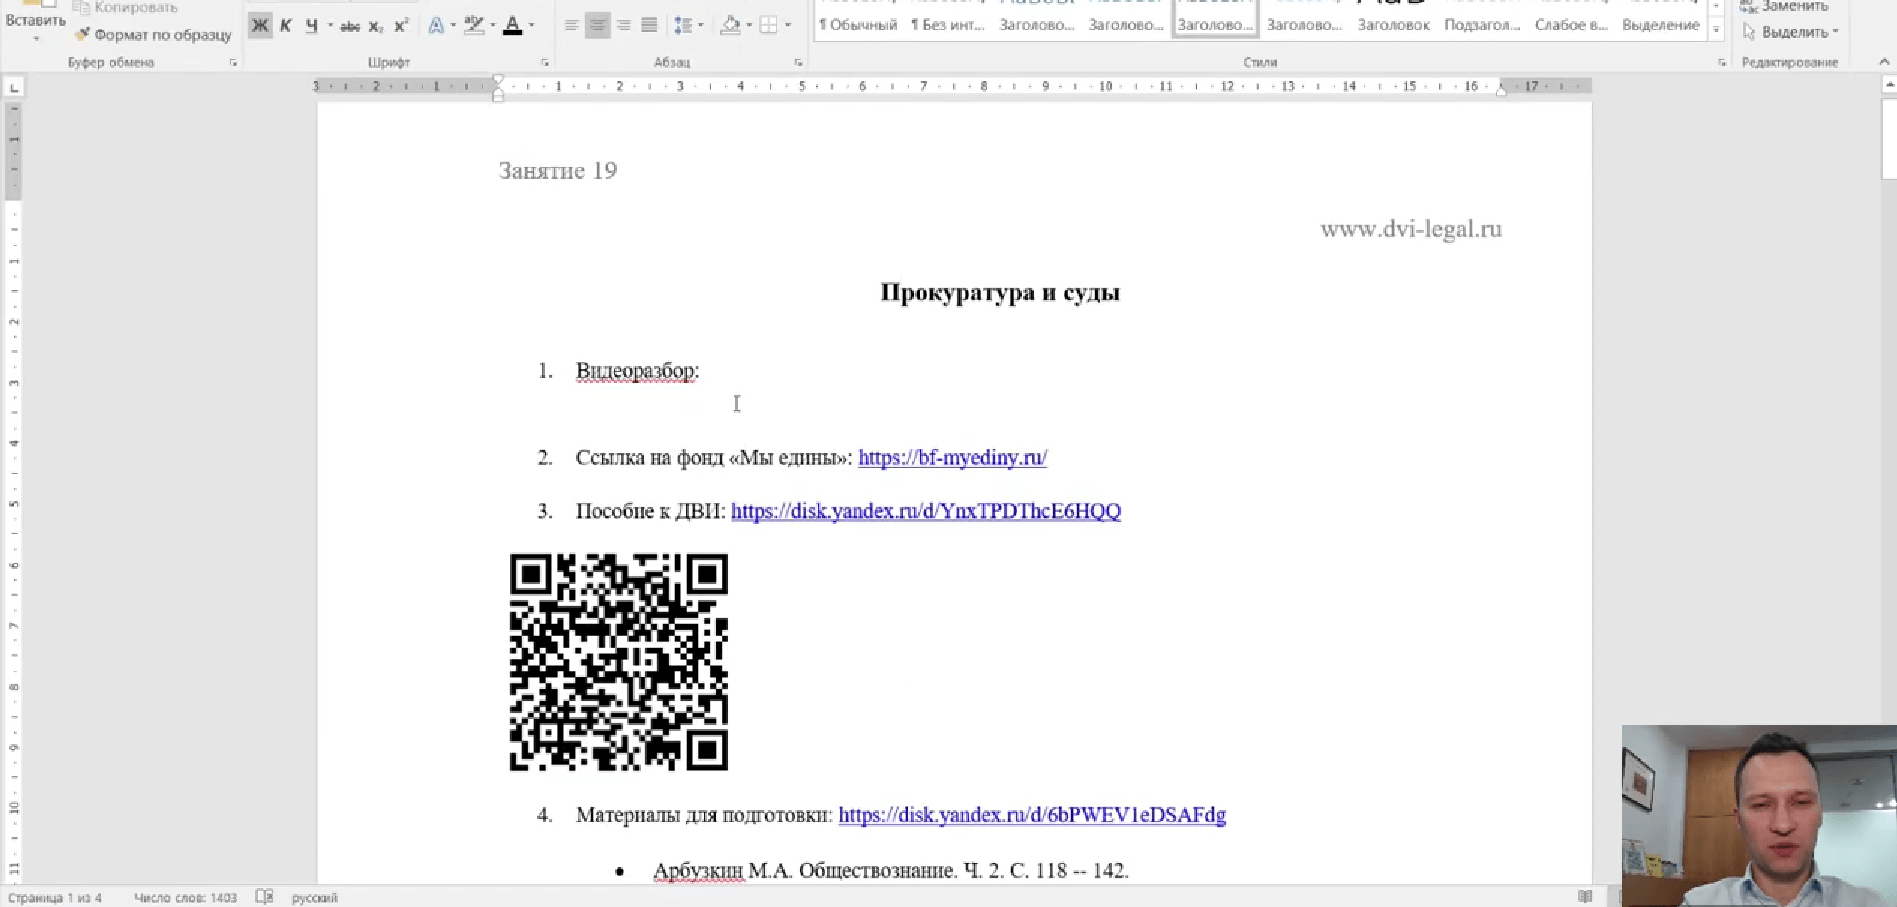Click the page counter Страница 1 из 4

[55, 898]
